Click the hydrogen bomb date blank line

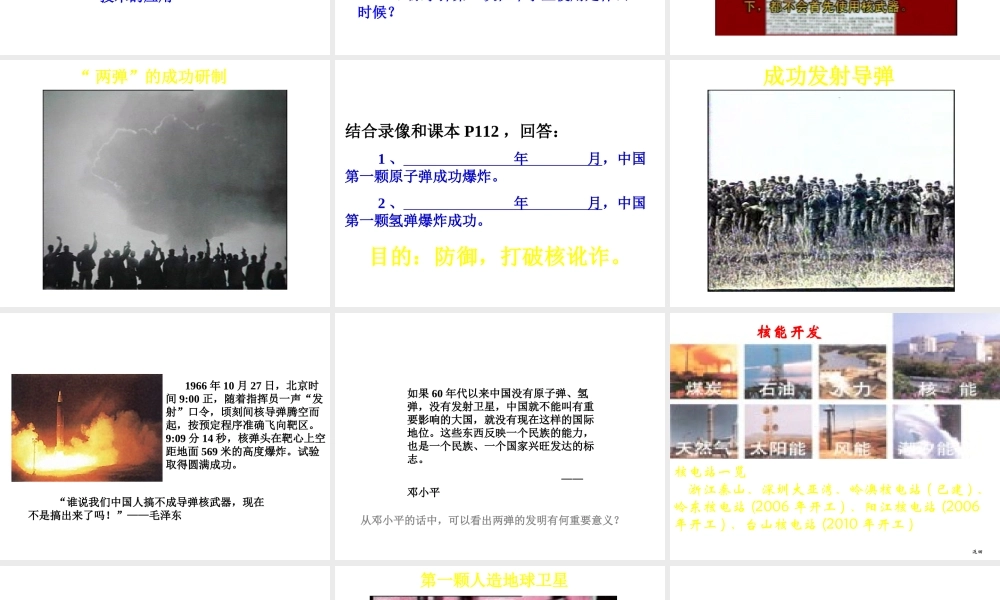pyautogui.click(x=503, y=203)
